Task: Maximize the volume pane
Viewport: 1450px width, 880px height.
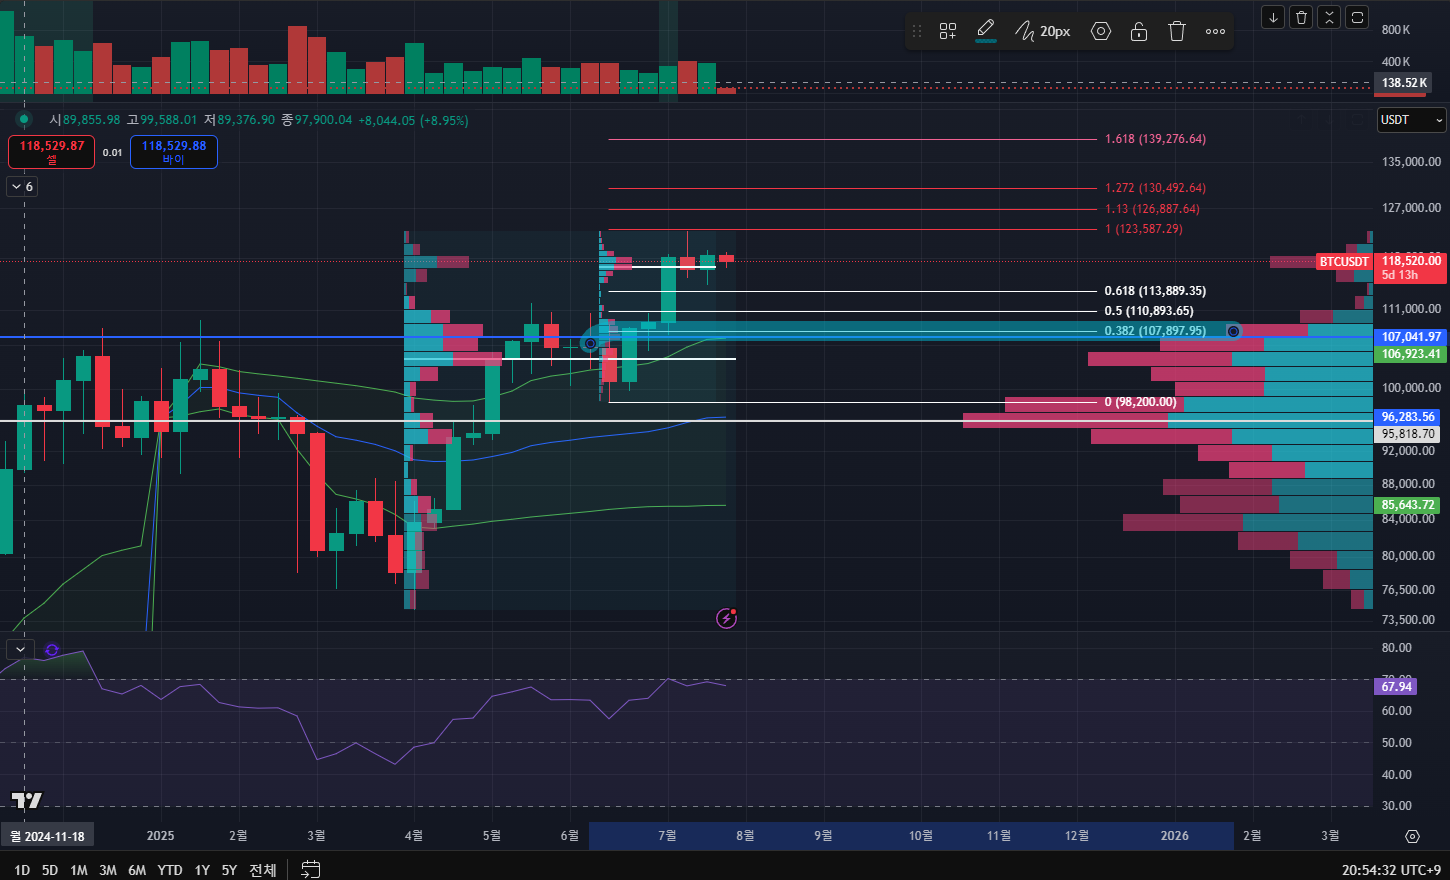Action: [x=1357, y=17]
